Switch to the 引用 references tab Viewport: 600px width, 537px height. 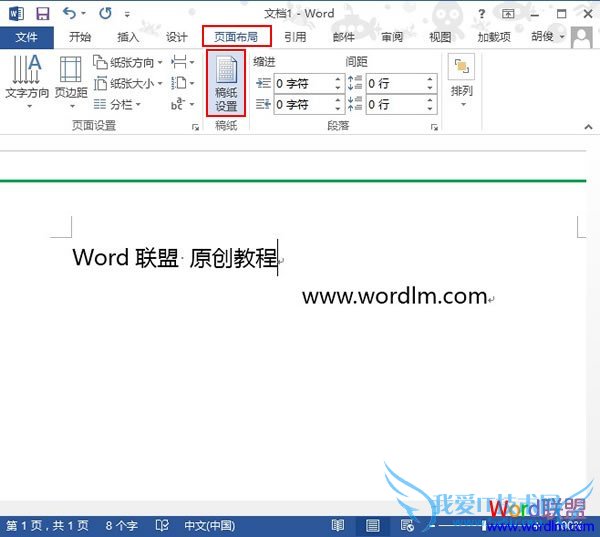[x=295, y=37]
